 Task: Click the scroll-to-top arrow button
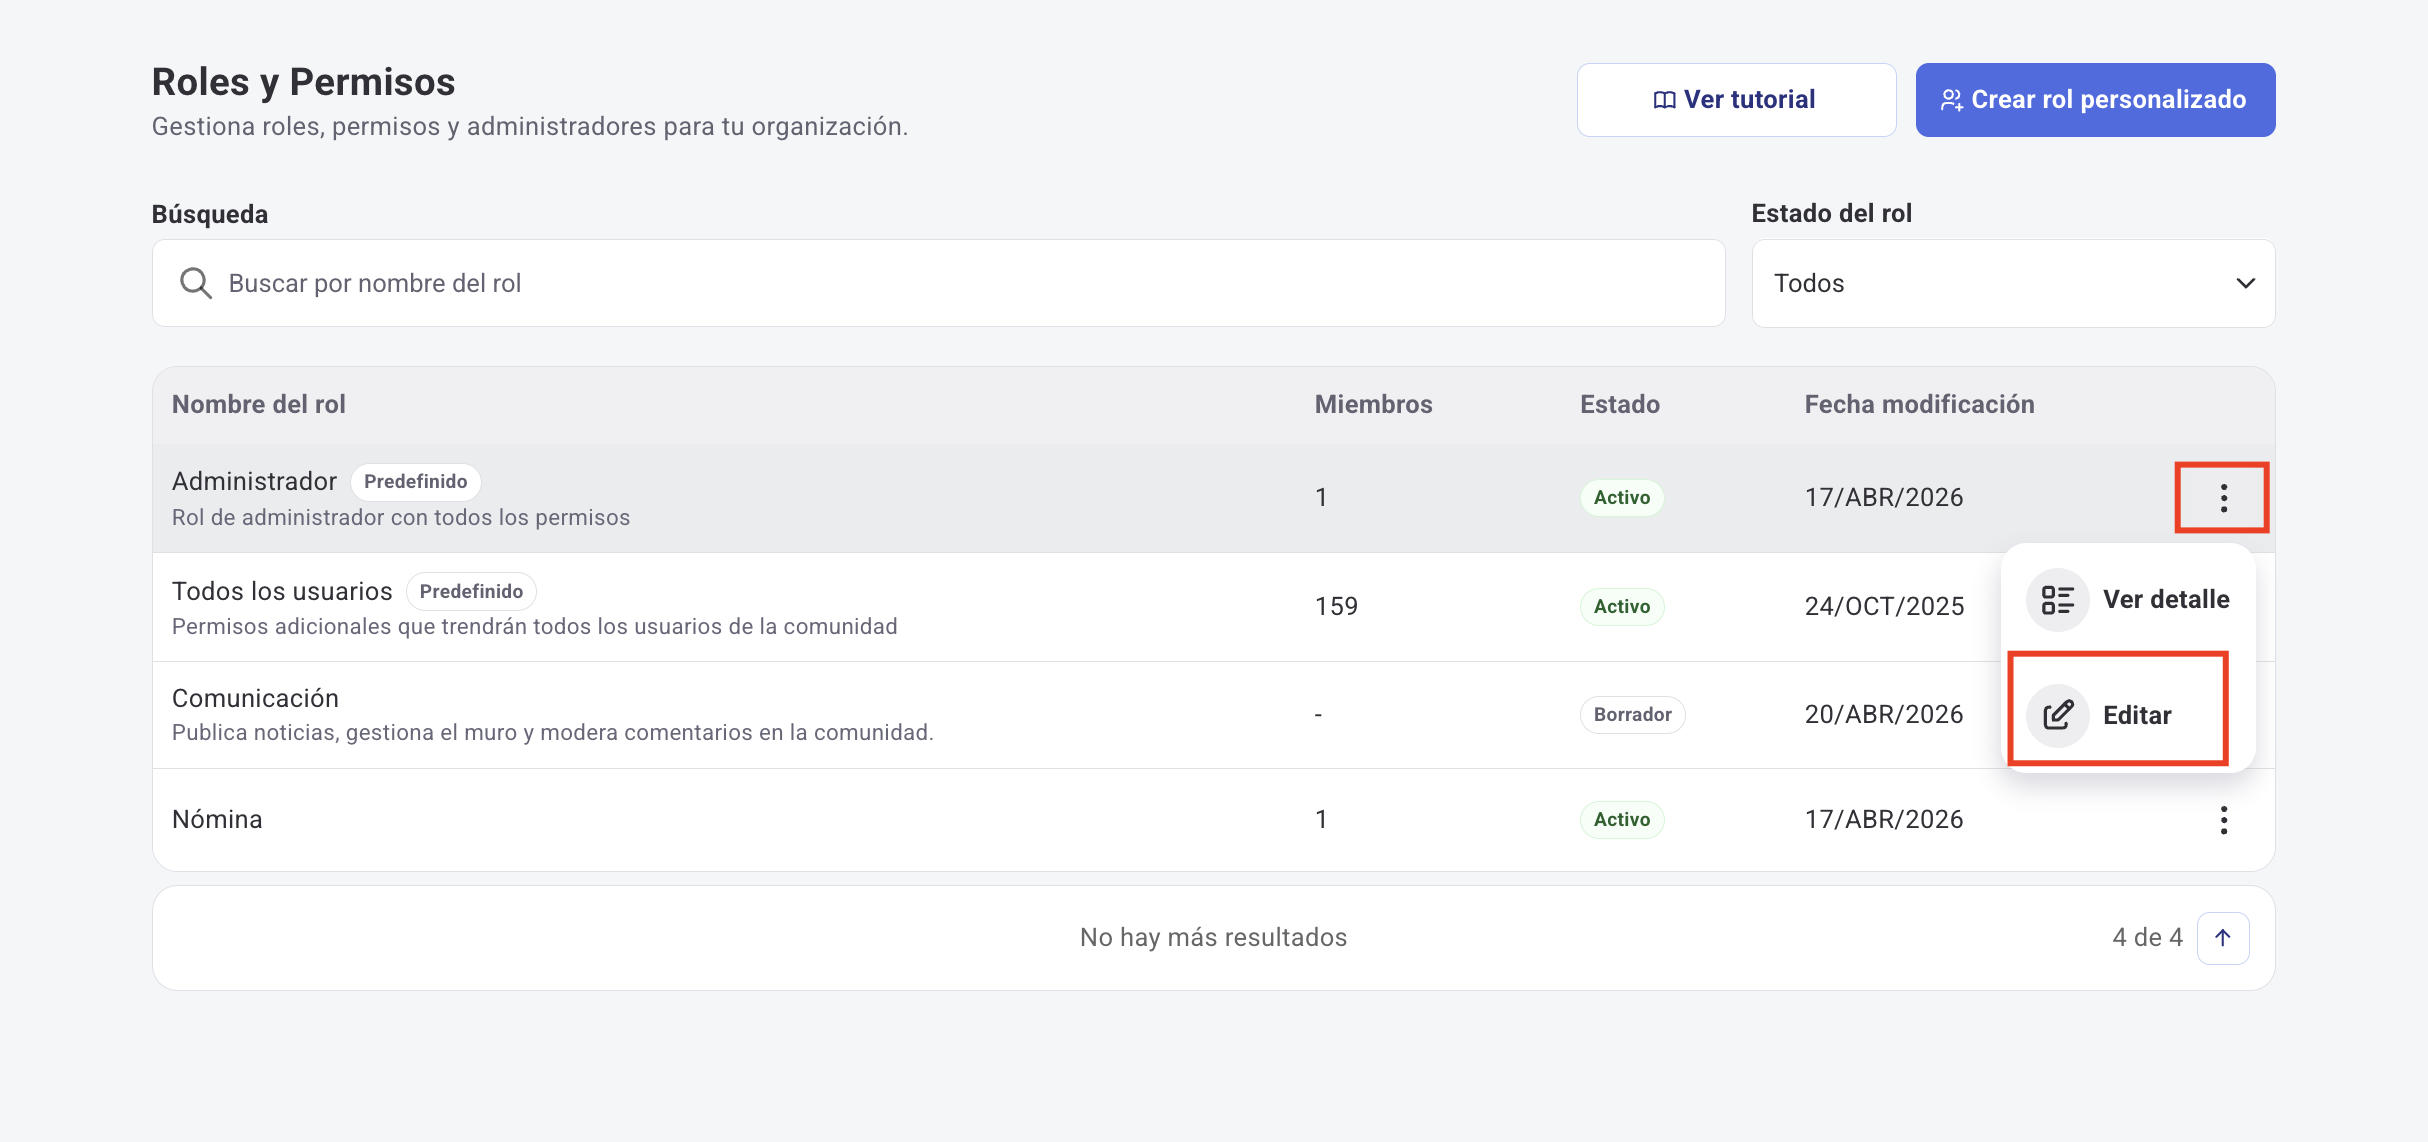coord(2222,938)
